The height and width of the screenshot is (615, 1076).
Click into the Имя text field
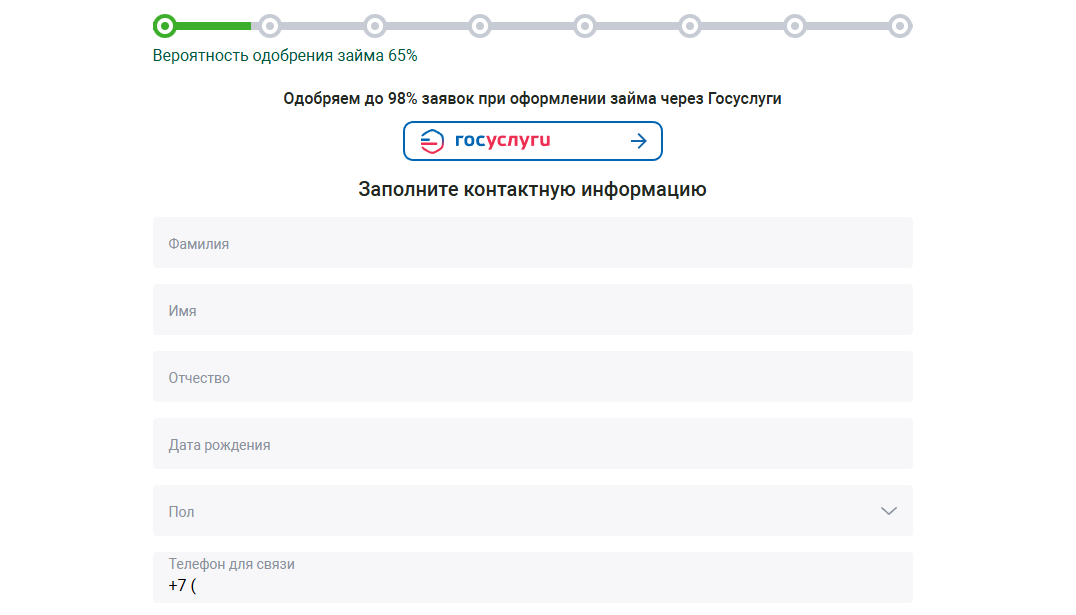[x=532, y=310]
